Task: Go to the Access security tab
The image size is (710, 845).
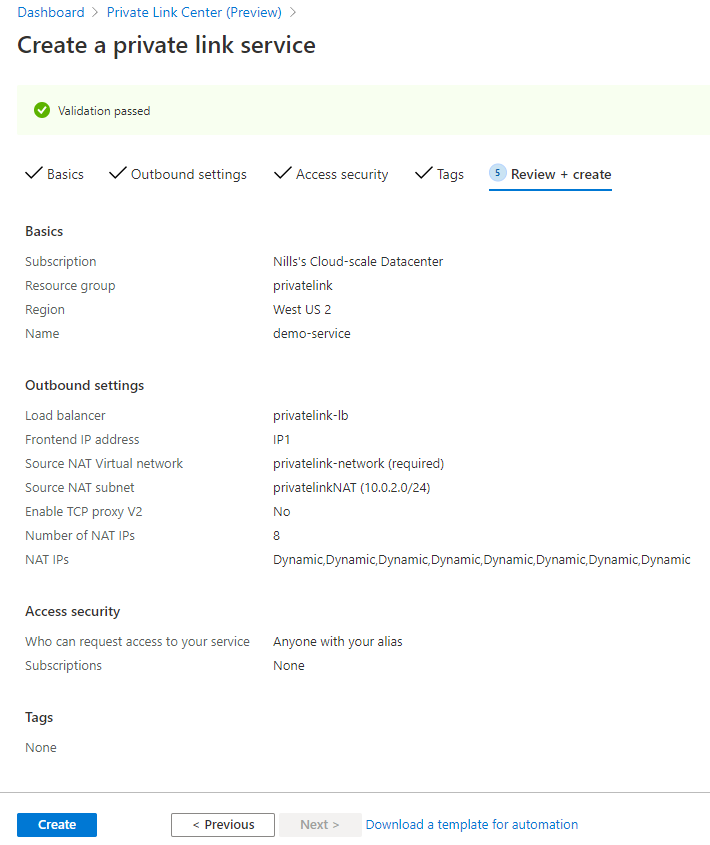Action: tap(331, 174)
